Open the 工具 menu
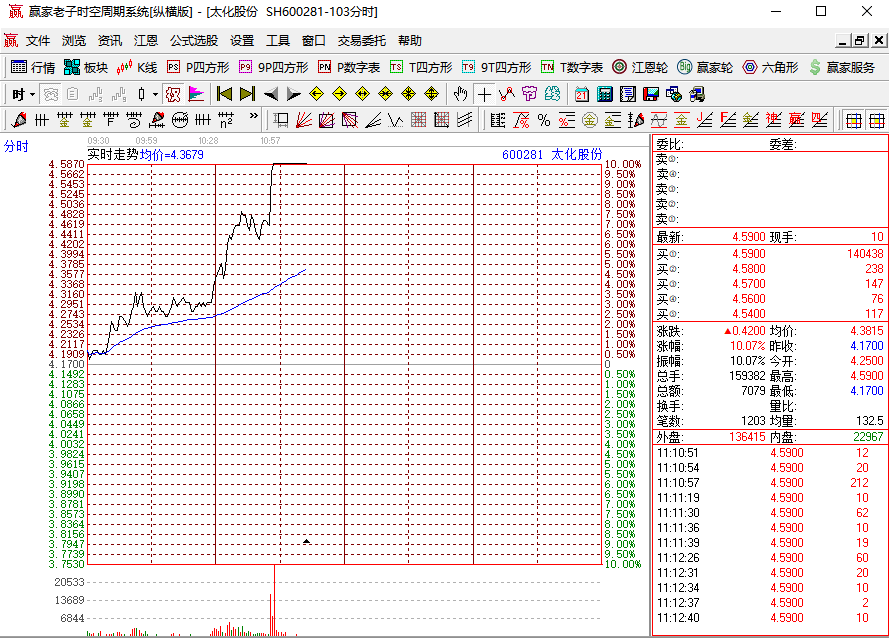This screenshot has height=638, width=889. pos(278,41)
